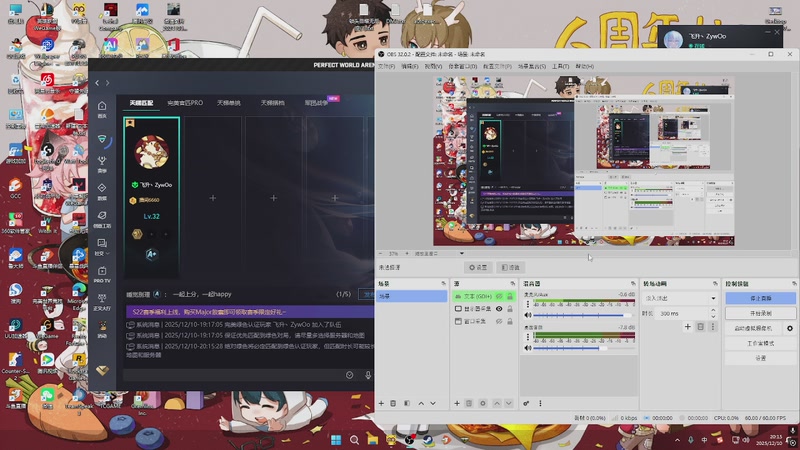Open mixer panel three-dot menu at bottom
The width and height of the screenshot is (800, 450).
pos(540,403)
